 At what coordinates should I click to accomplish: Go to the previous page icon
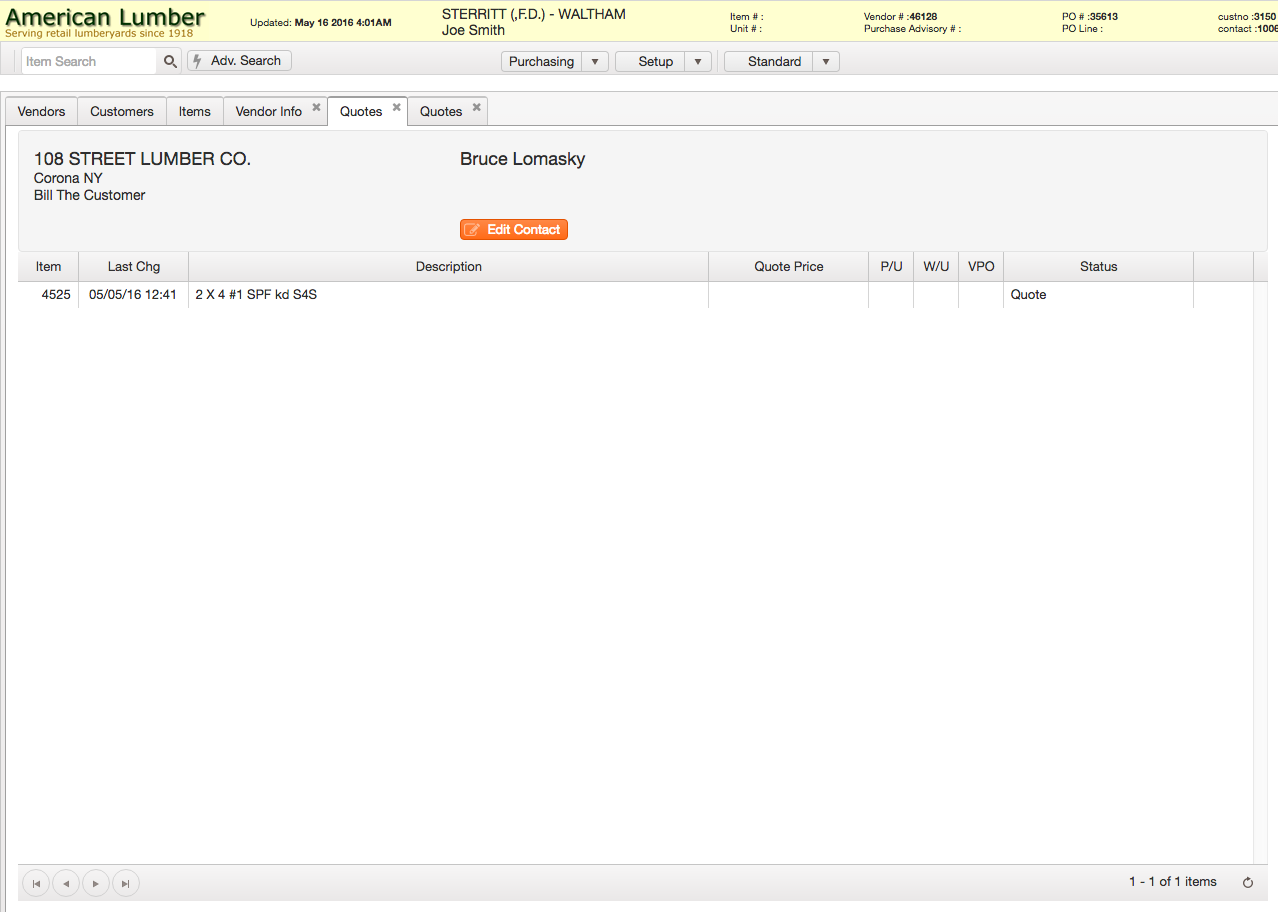point(66,883)
